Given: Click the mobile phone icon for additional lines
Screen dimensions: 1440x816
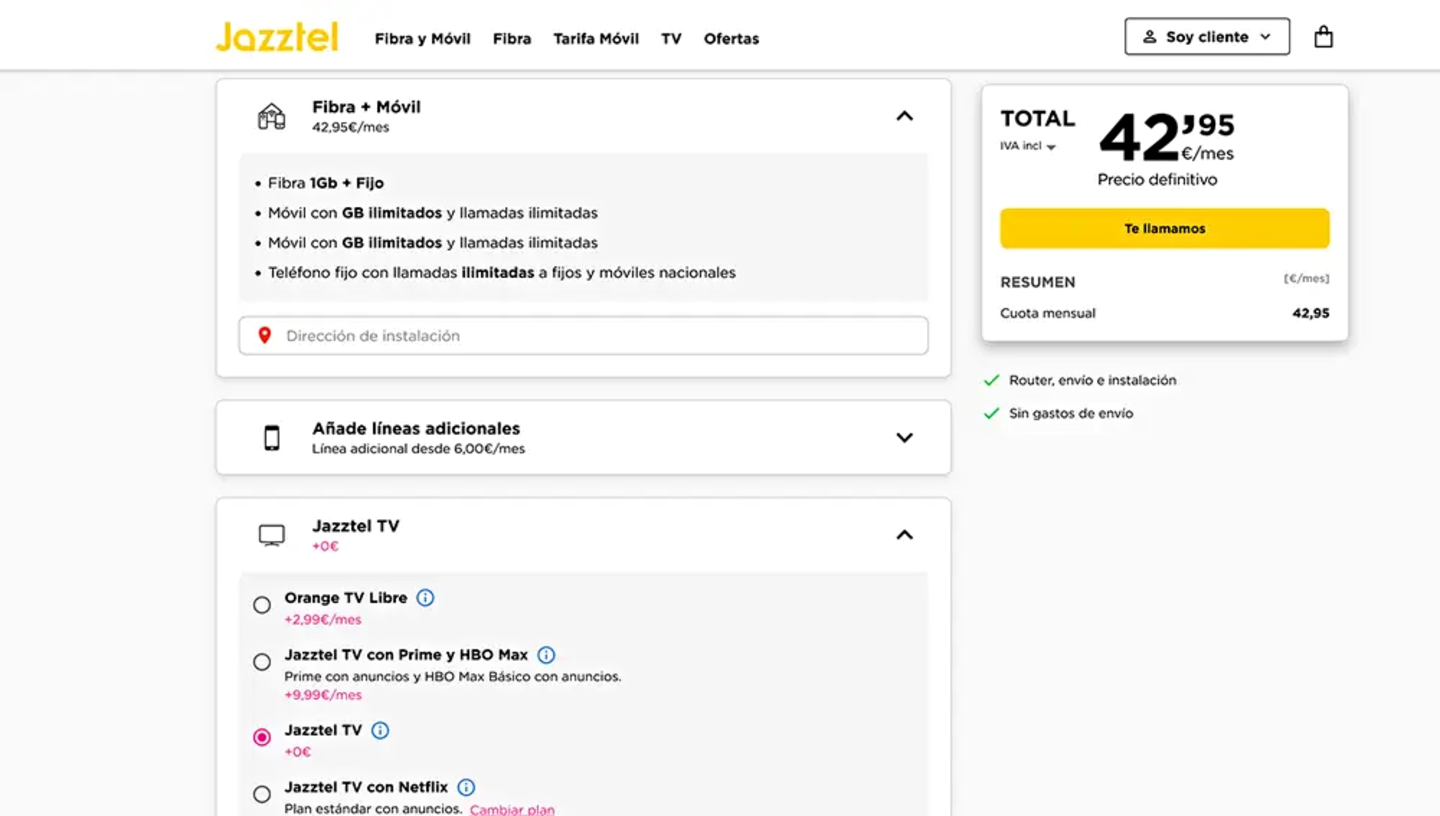Looking at the screenshot, I should 271,438.
